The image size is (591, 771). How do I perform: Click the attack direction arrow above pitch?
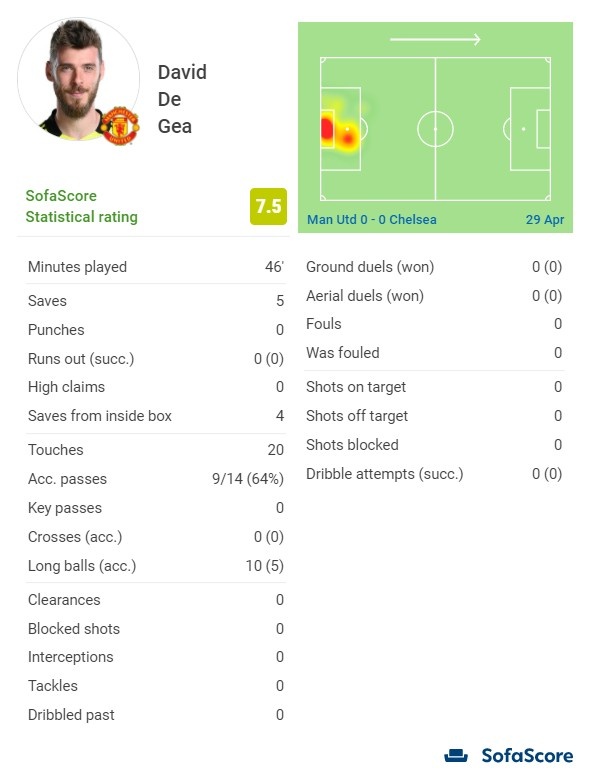(435, 39)
